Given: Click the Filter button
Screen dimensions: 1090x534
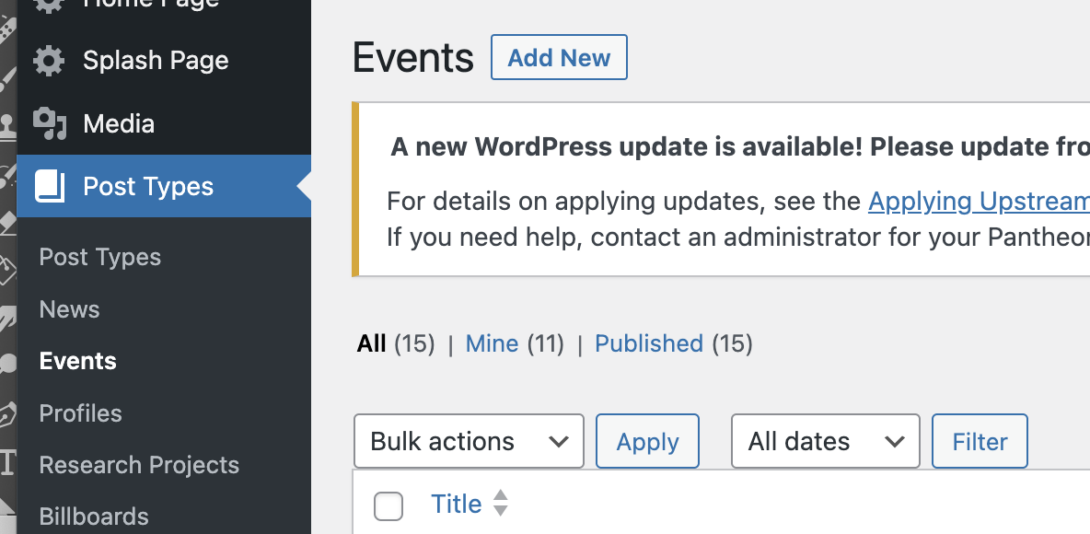Looking at the screenshot, I should pos(979,441).
